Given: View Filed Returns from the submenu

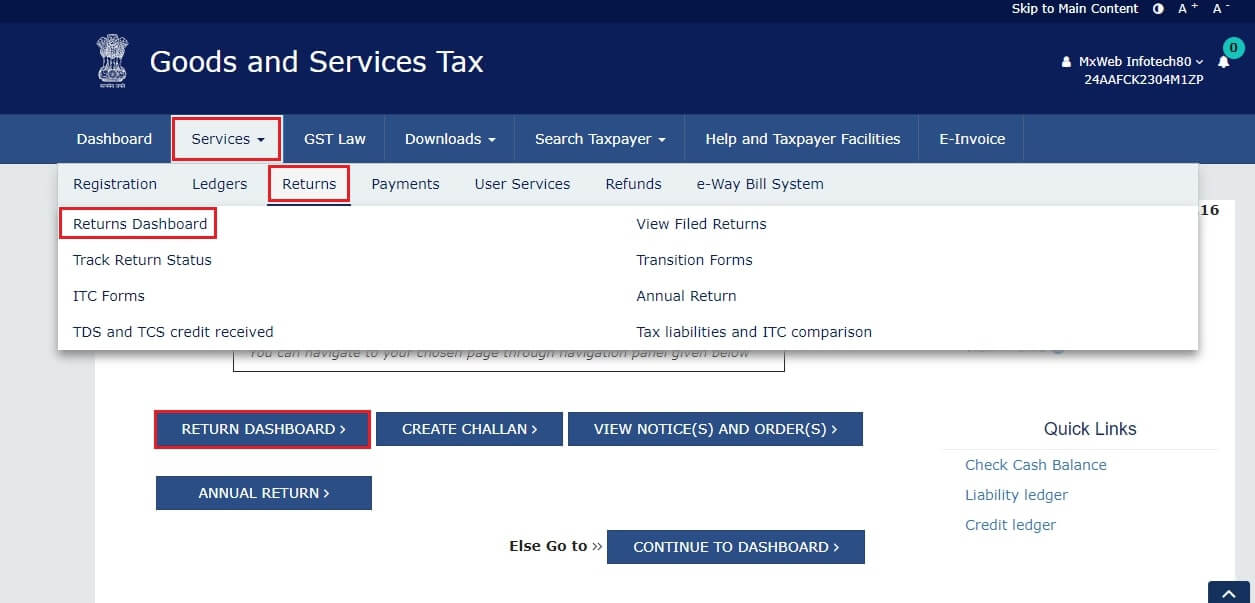Looking at the screenshot, I should pos(701,223).
